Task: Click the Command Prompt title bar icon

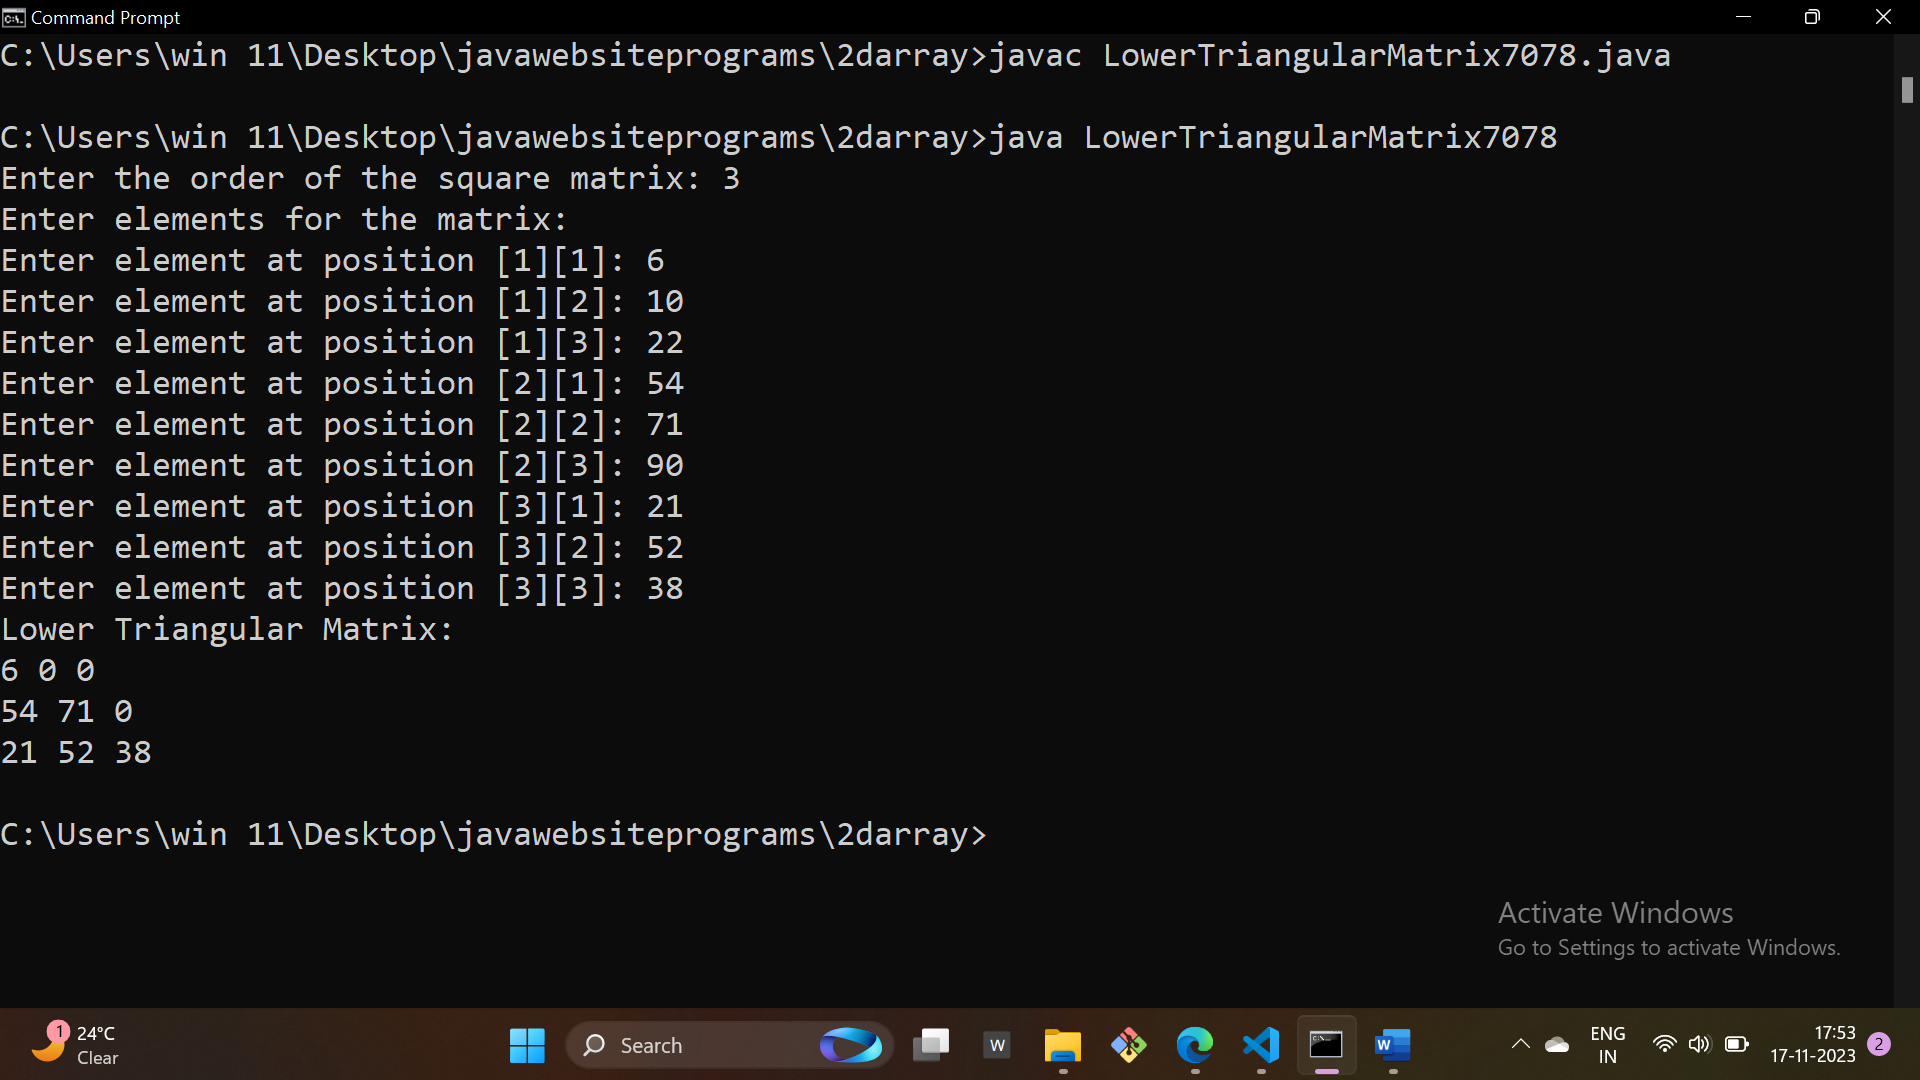Action: [x=13, y=17]
